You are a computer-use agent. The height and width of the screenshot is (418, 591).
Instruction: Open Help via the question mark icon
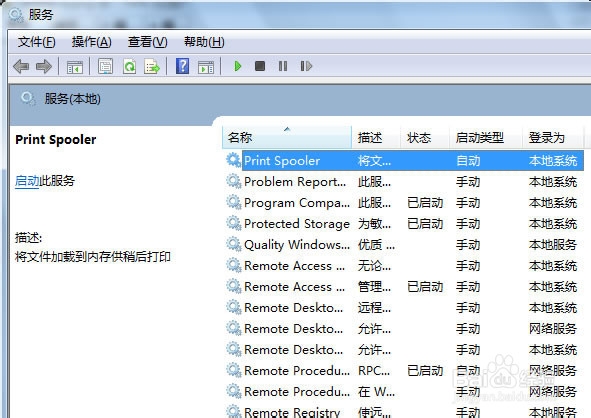click(182, 66)
